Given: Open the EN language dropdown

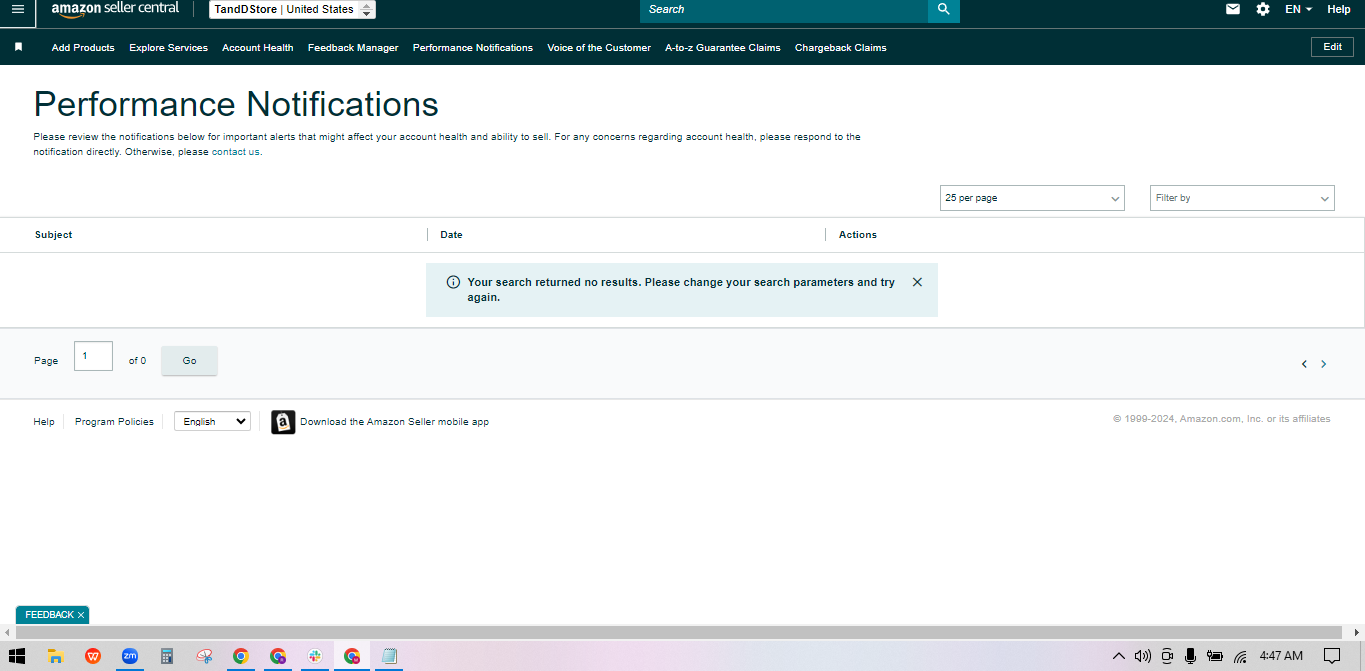Looking at the screenshot, I should click(1299, 9).
